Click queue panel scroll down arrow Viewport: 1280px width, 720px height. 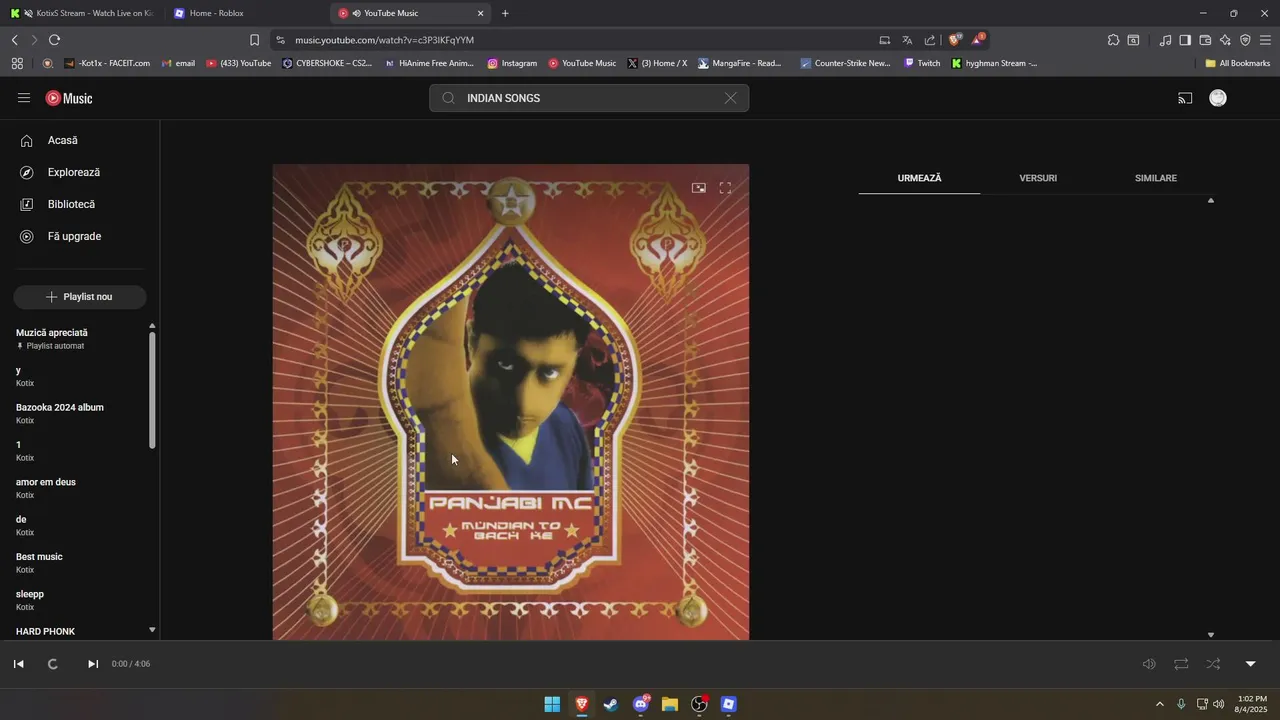(1211, 635)
